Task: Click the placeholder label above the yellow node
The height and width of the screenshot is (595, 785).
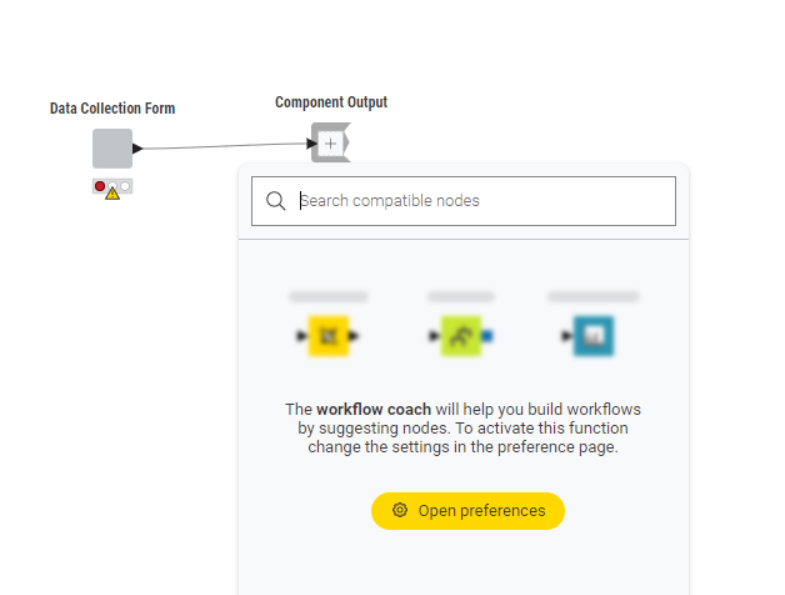Action: (x=328, y=296)
